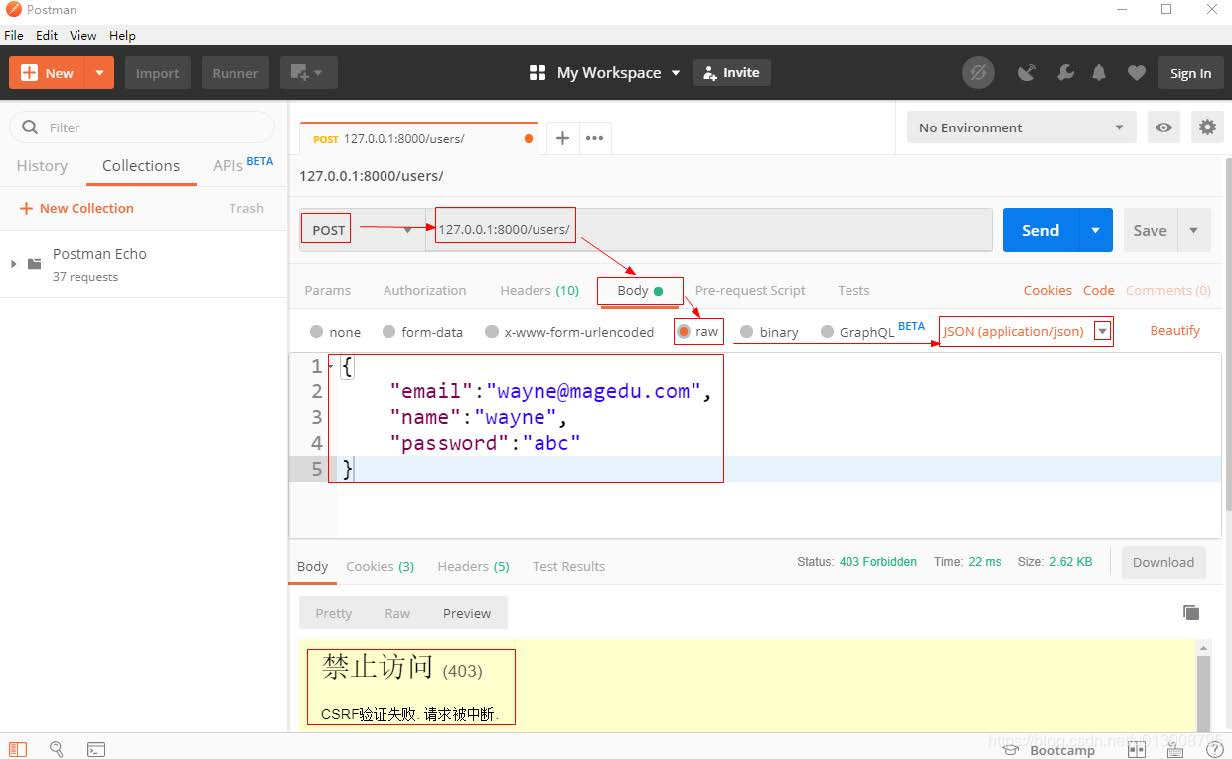Open the Send button dropdown arrow

click(1095, 230)
